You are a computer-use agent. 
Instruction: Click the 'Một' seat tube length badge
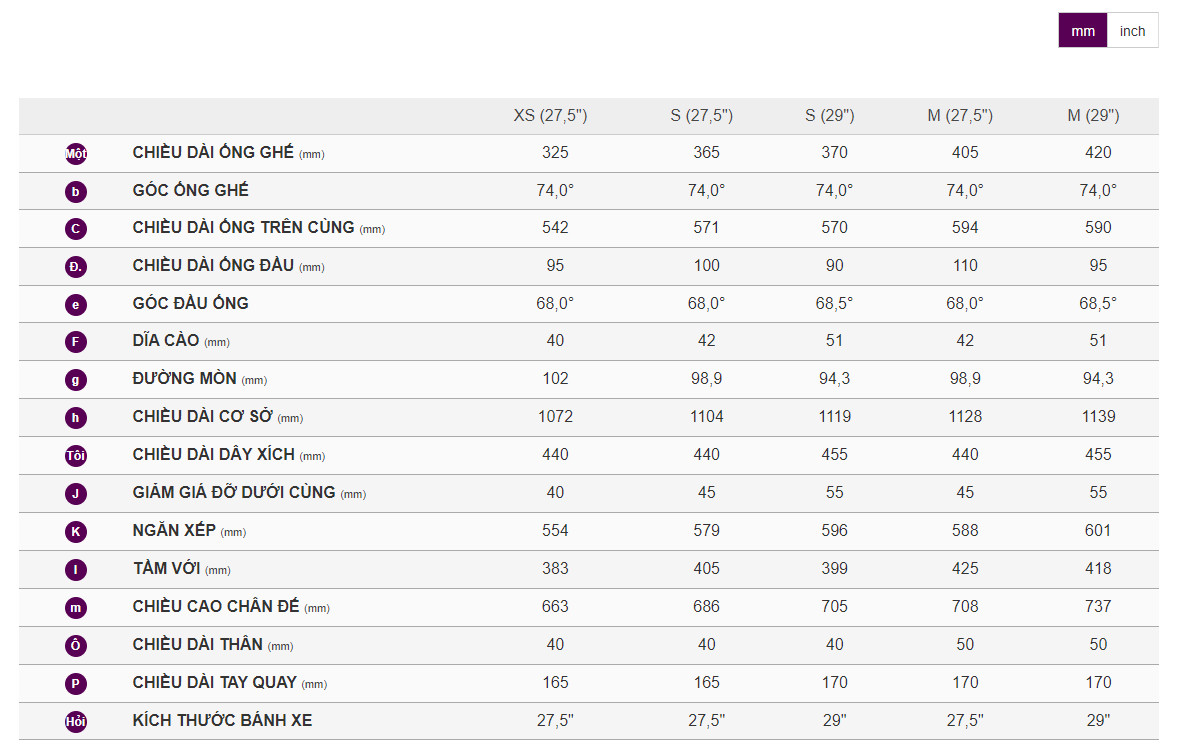[x=76, y=154]
